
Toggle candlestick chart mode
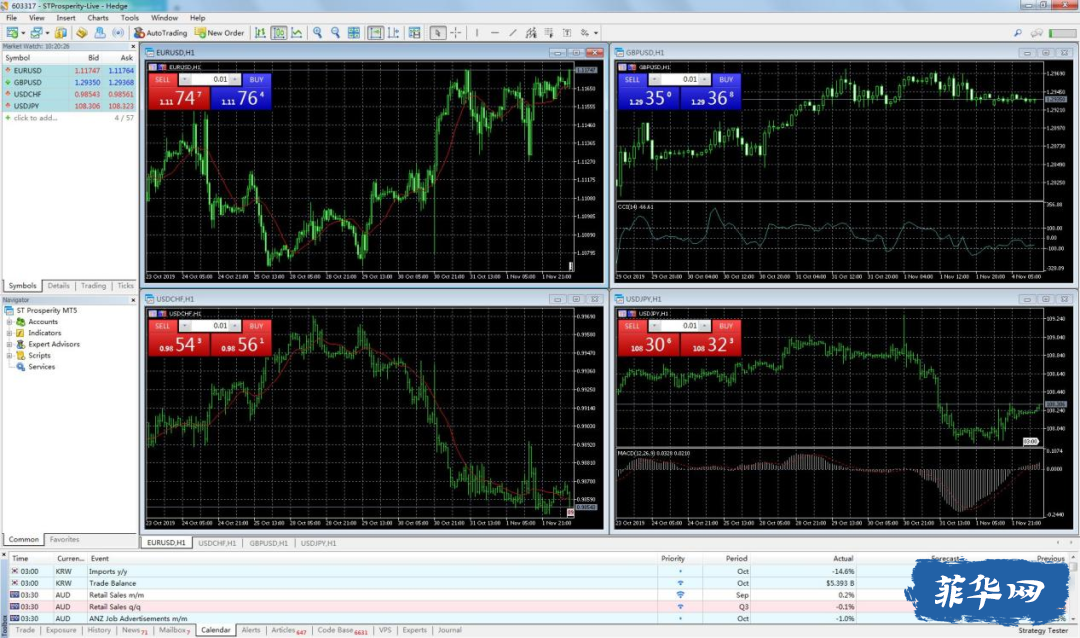[278, 32]
